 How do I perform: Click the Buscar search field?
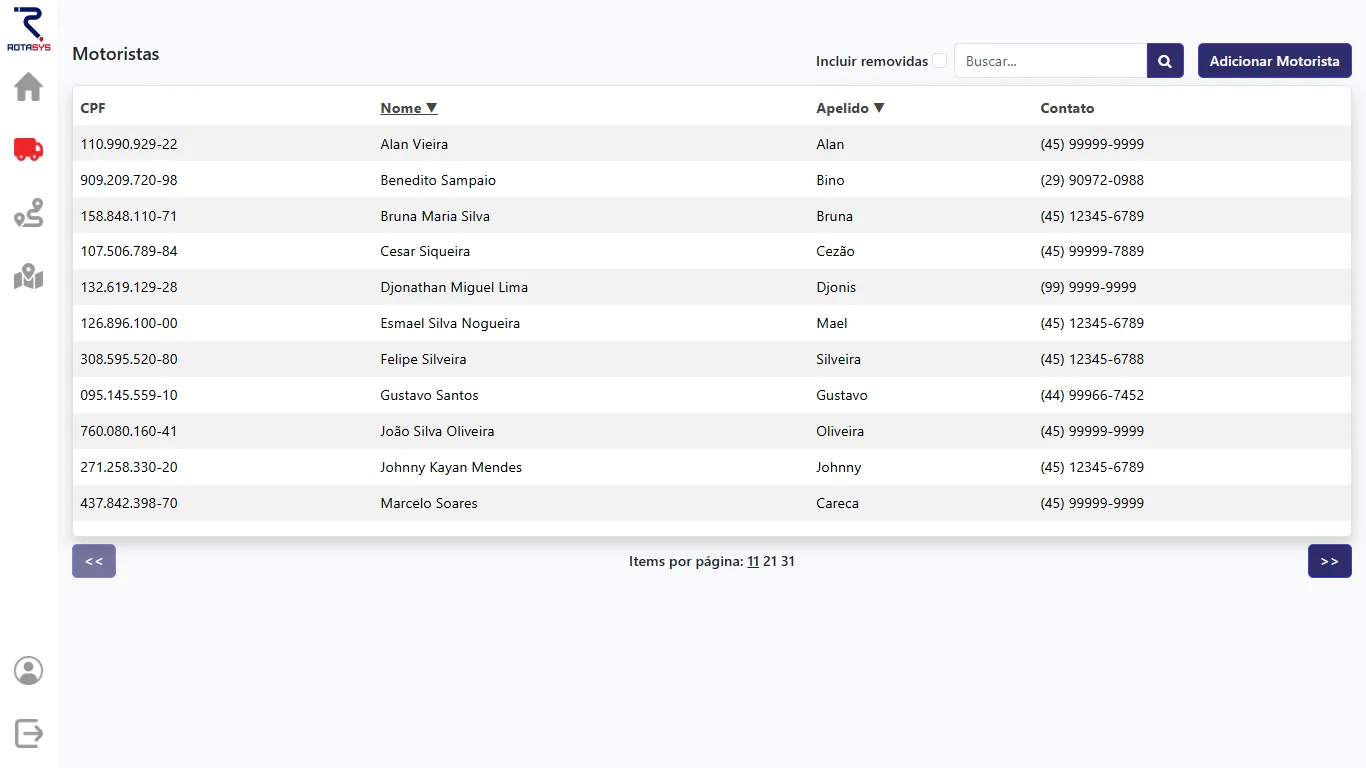(1050, 61)
